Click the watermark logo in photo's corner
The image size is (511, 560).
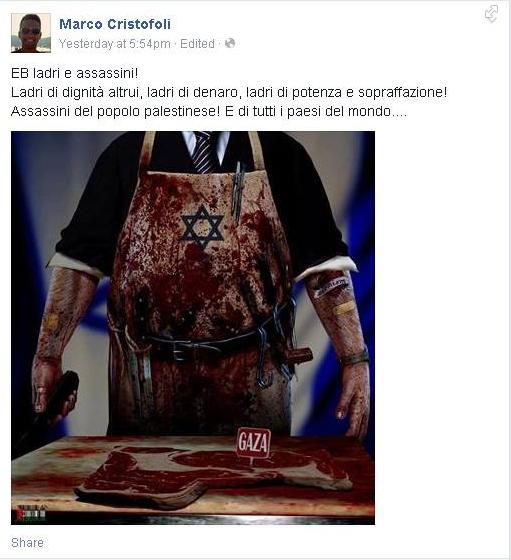(x=31, y=514)
